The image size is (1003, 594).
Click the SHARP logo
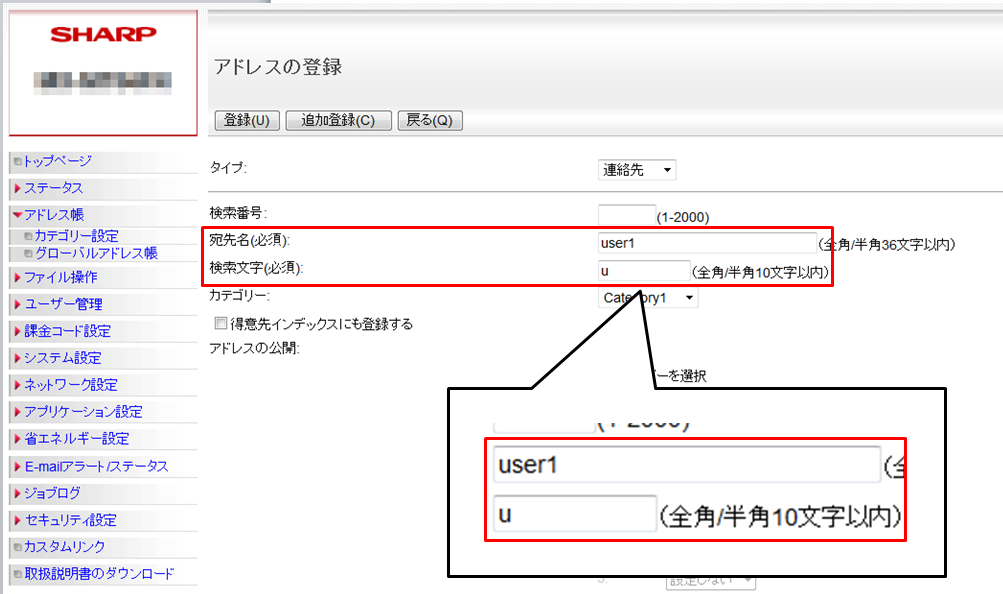pyautogui.click(x=103, y=35)
